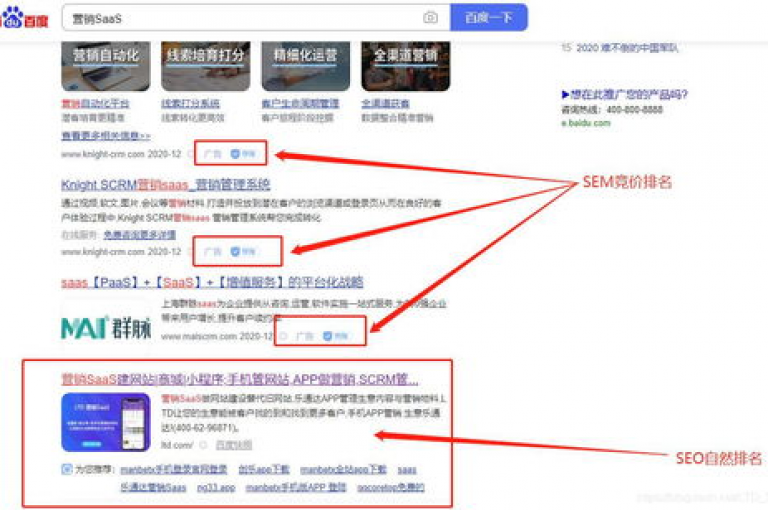Open the manbetx手机版APP recommended link
This screenshot has width=768, height=510.
(x=296, y=487)
